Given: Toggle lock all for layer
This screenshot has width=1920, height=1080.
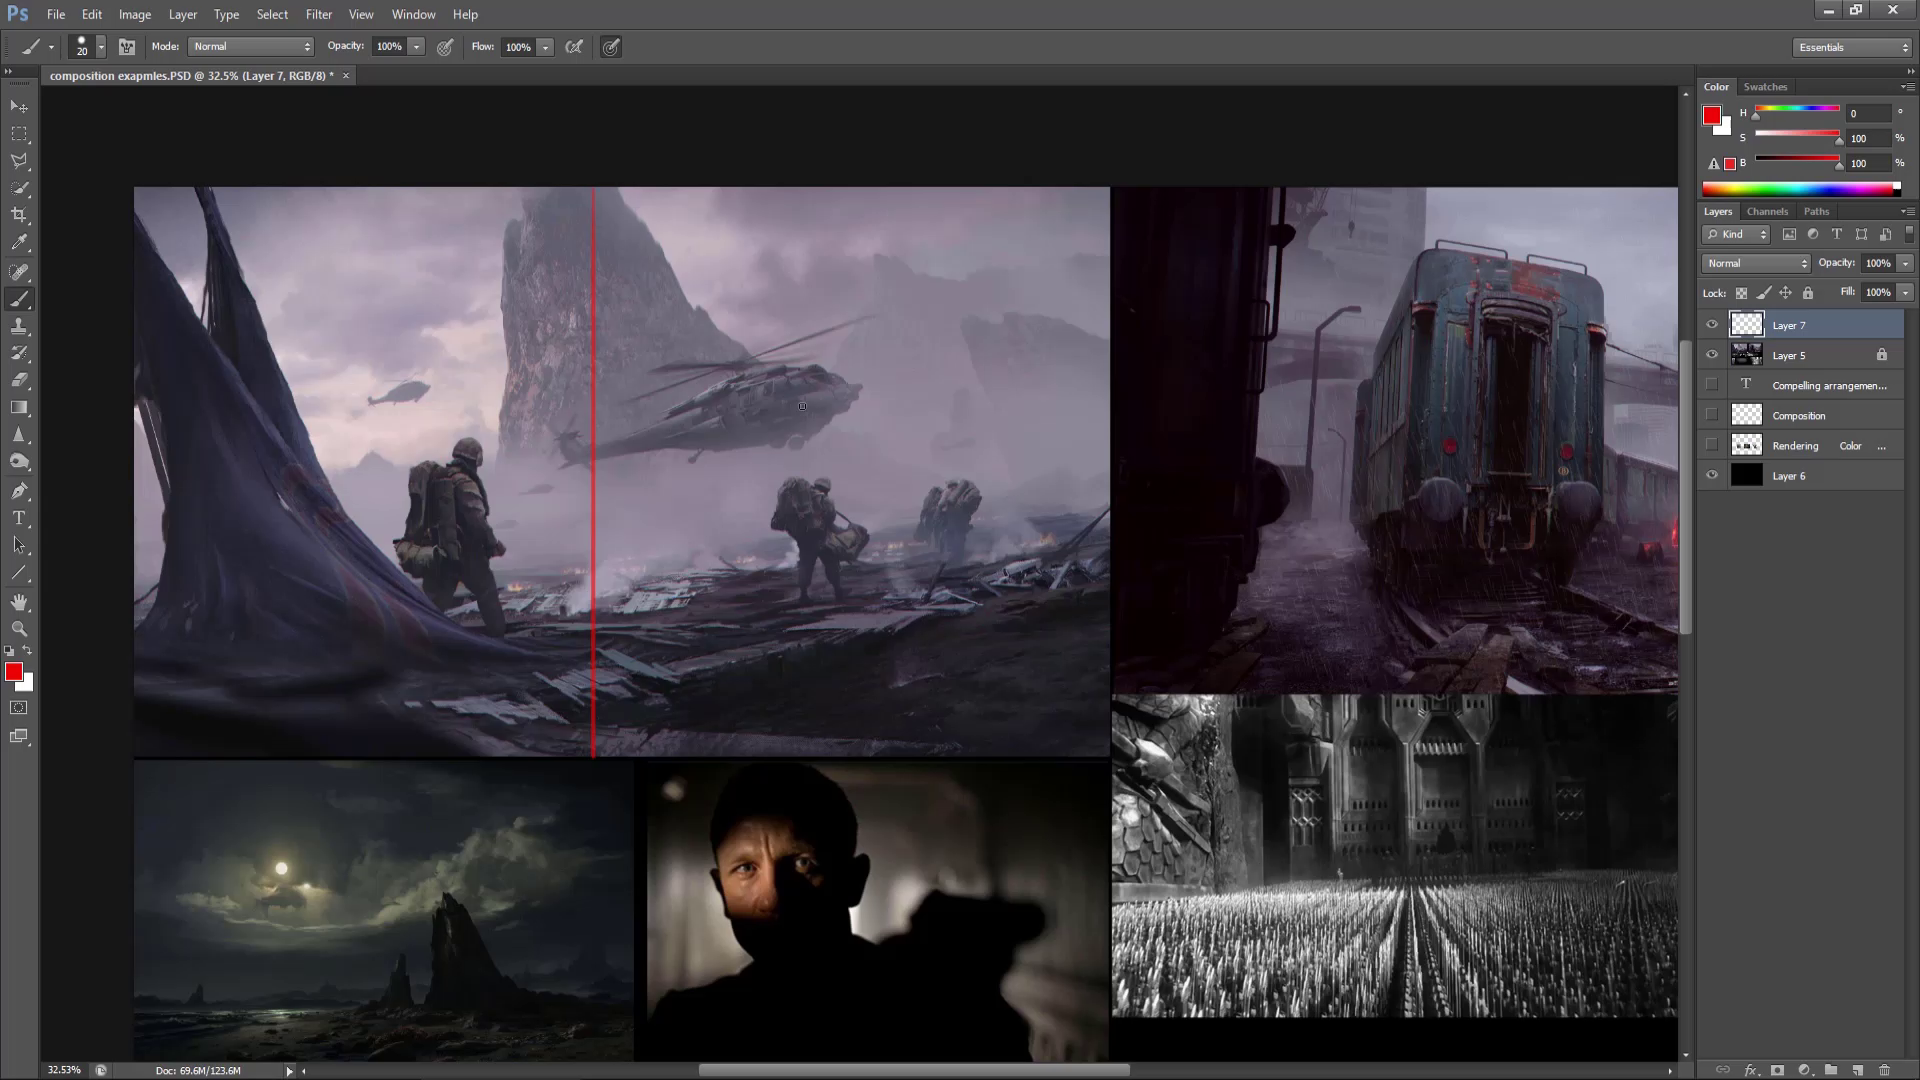Looking at the screenshot, I should [1807, 293].
